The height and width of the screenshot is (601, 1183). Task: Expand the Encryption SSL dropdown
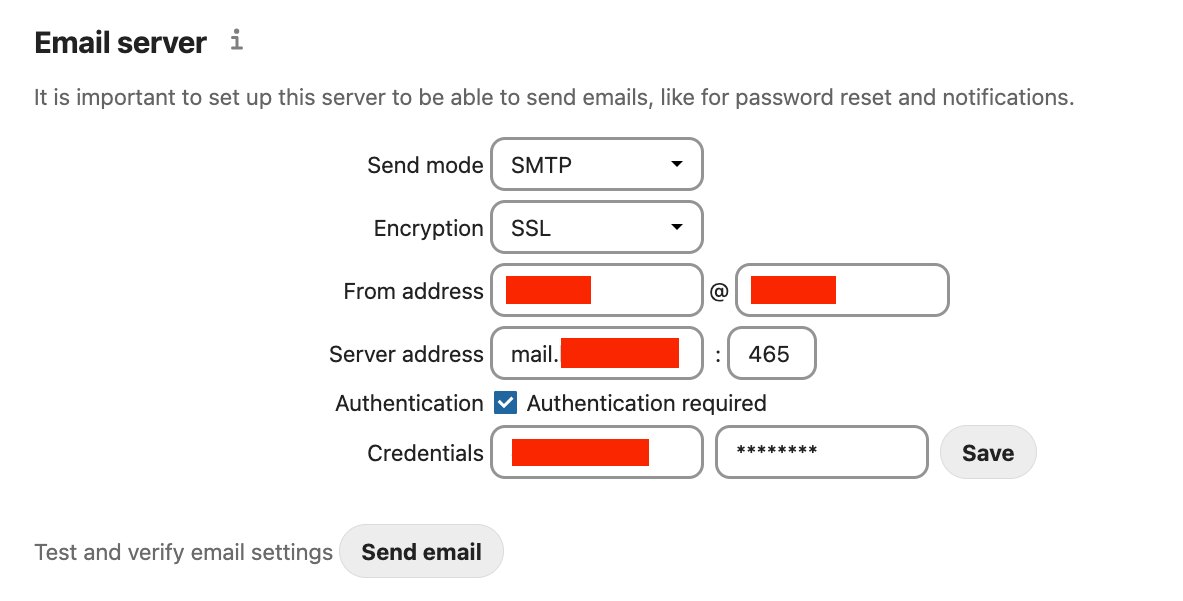coord(596,228)
